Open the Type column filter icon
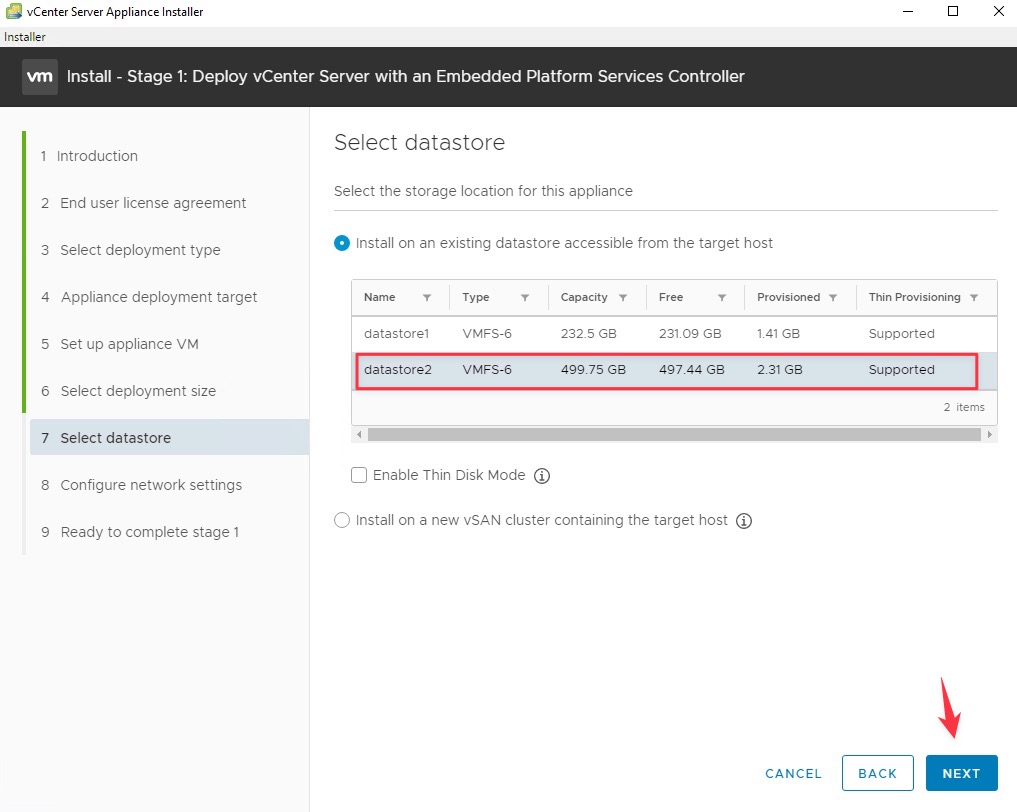1017x812 pixels. click(x=525, y=298)
